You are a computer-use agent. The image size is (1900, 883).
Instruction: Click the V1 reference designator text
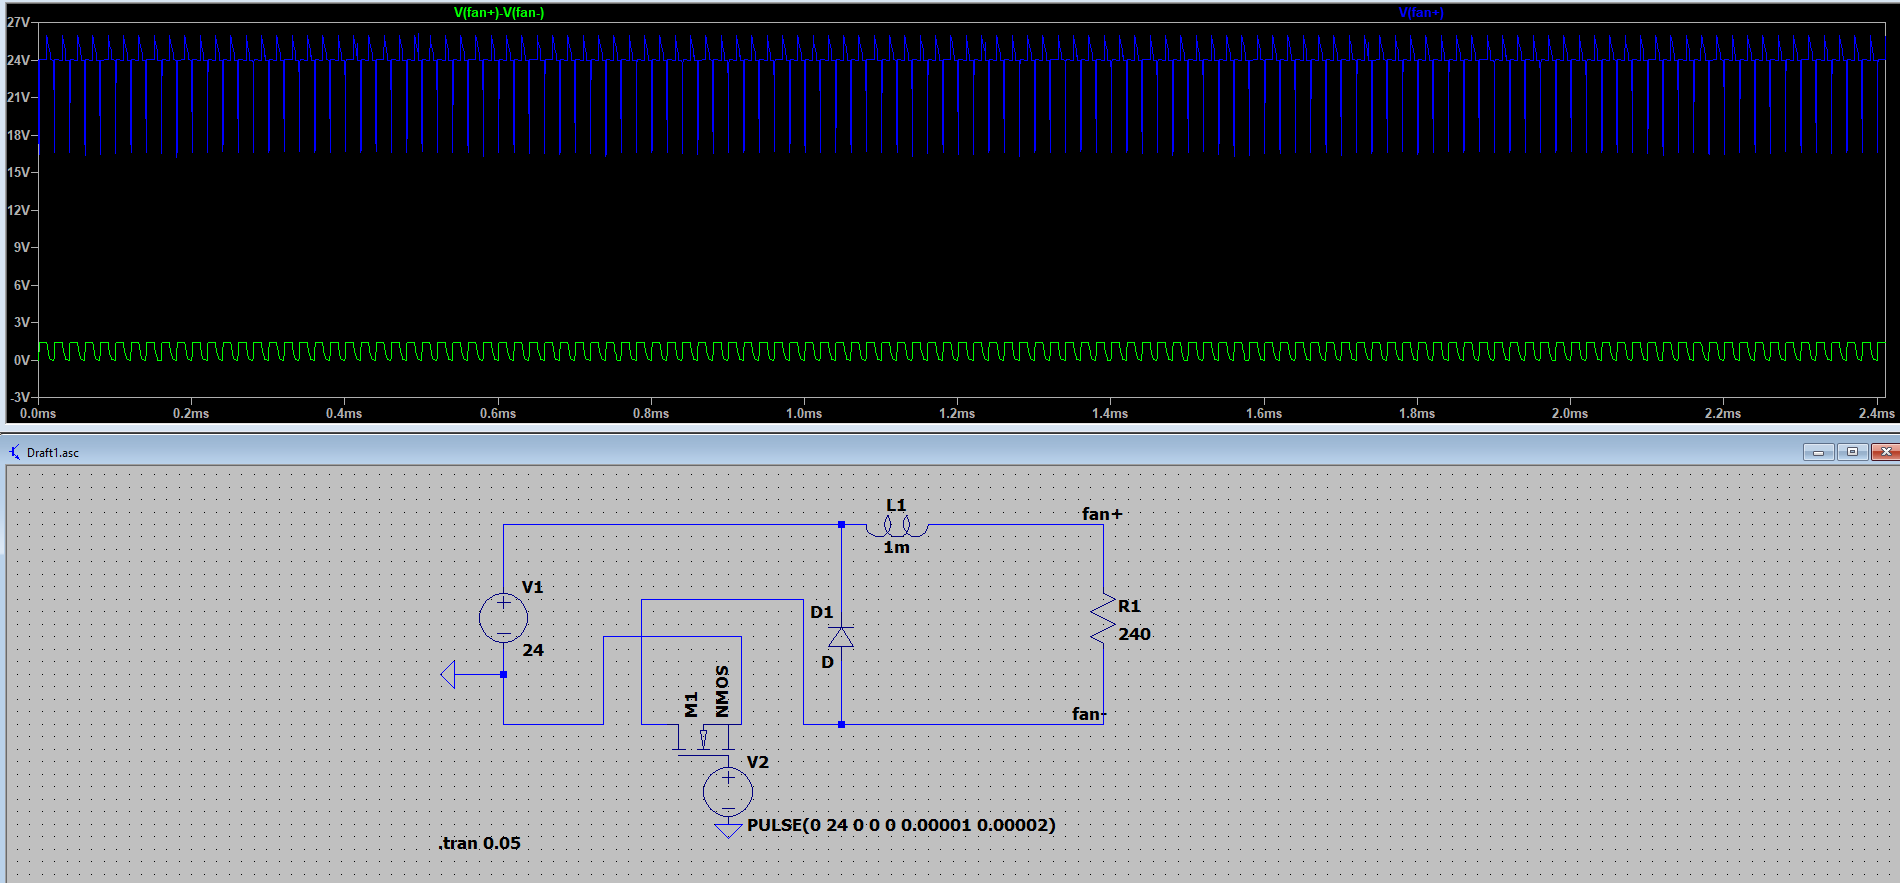532,587
